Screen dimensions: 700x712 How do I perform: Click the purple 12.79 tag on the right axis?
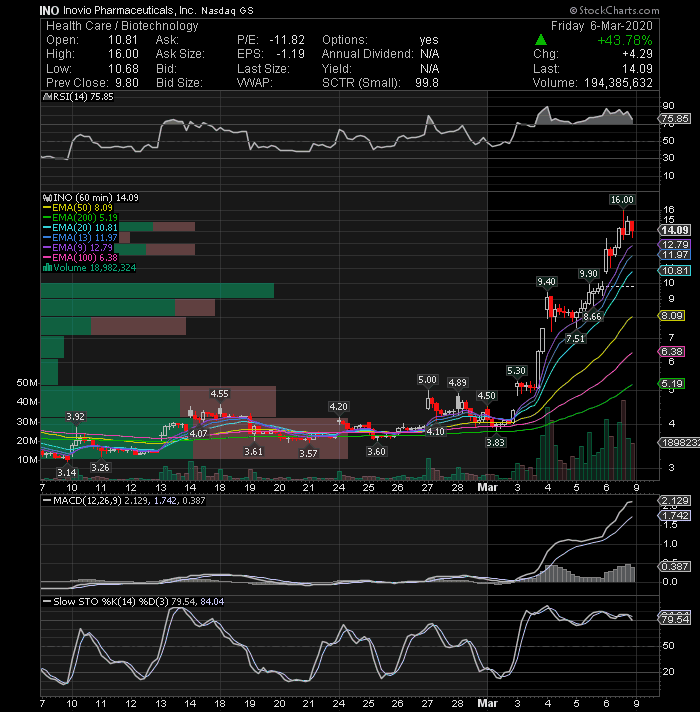coord(675,244)
